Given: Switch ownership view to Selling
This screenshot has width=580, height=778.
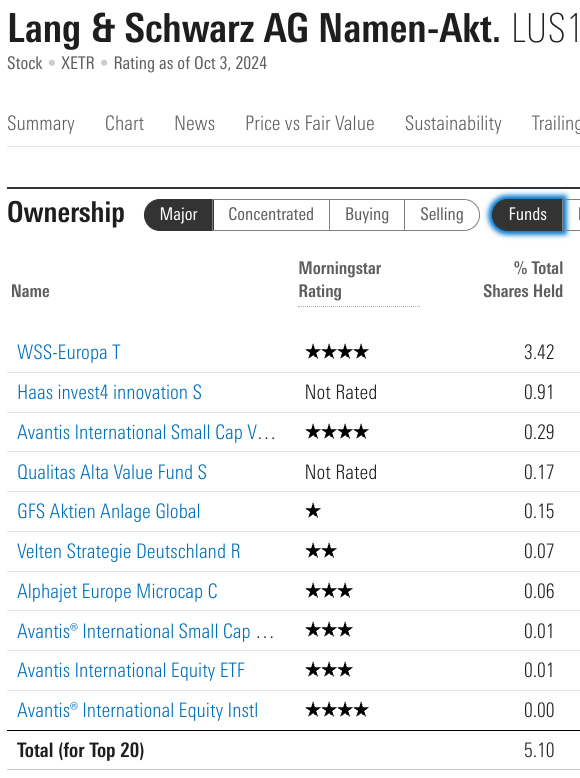Looking at the screenshot, I should [x=442, y=214].
